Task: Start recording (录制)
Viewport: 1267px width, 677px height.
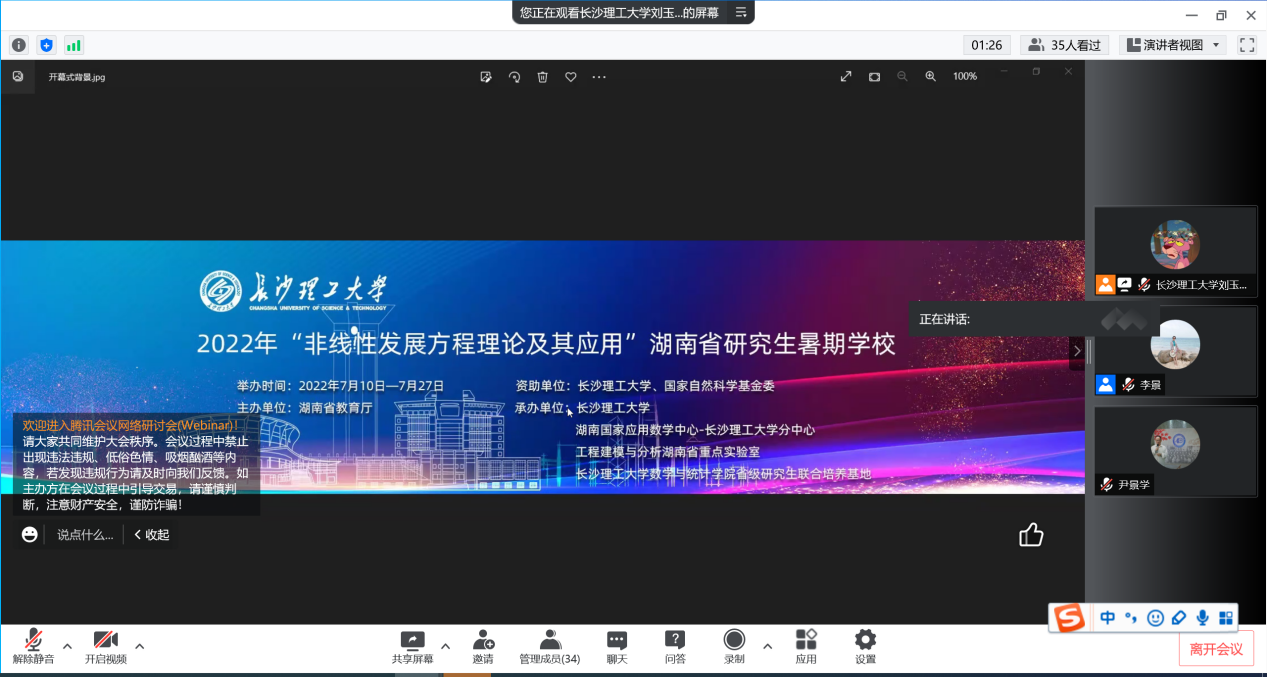Action: [734, 646]
